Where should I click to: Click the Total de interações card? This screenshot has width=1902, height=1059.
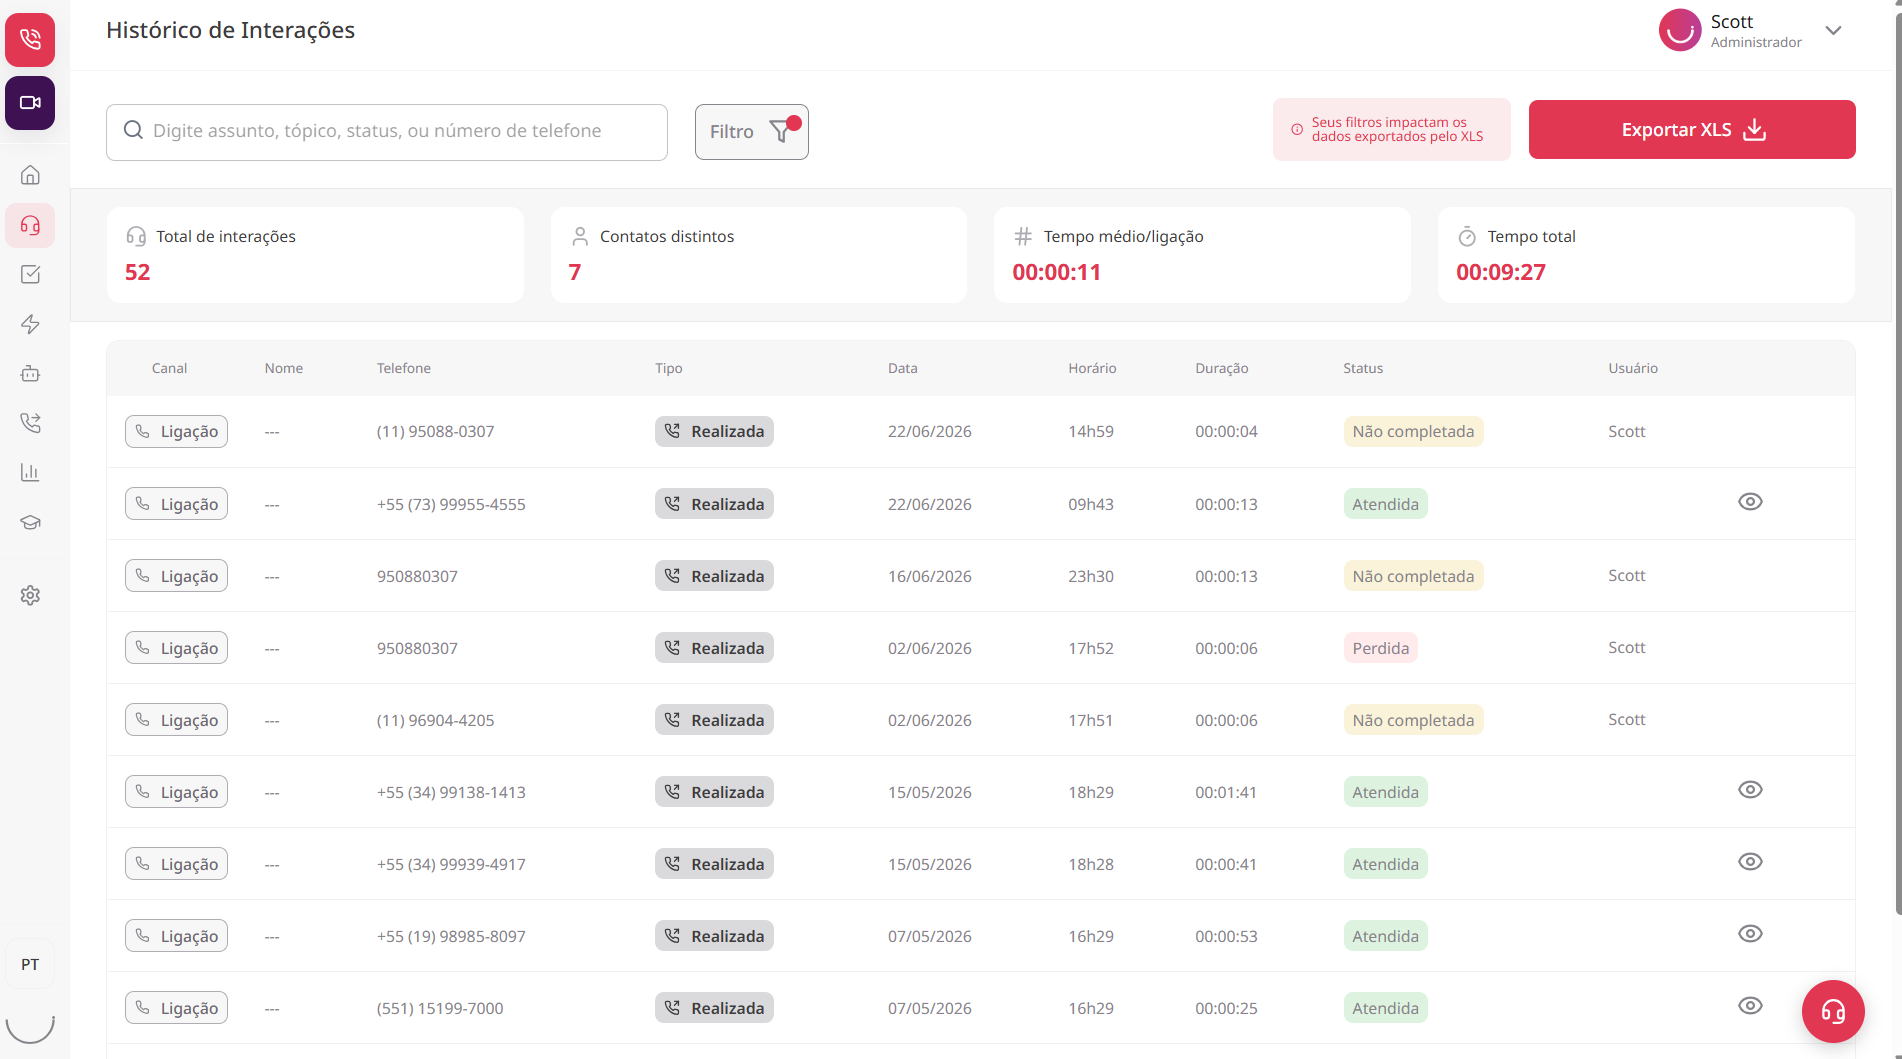tap(315, 255)
